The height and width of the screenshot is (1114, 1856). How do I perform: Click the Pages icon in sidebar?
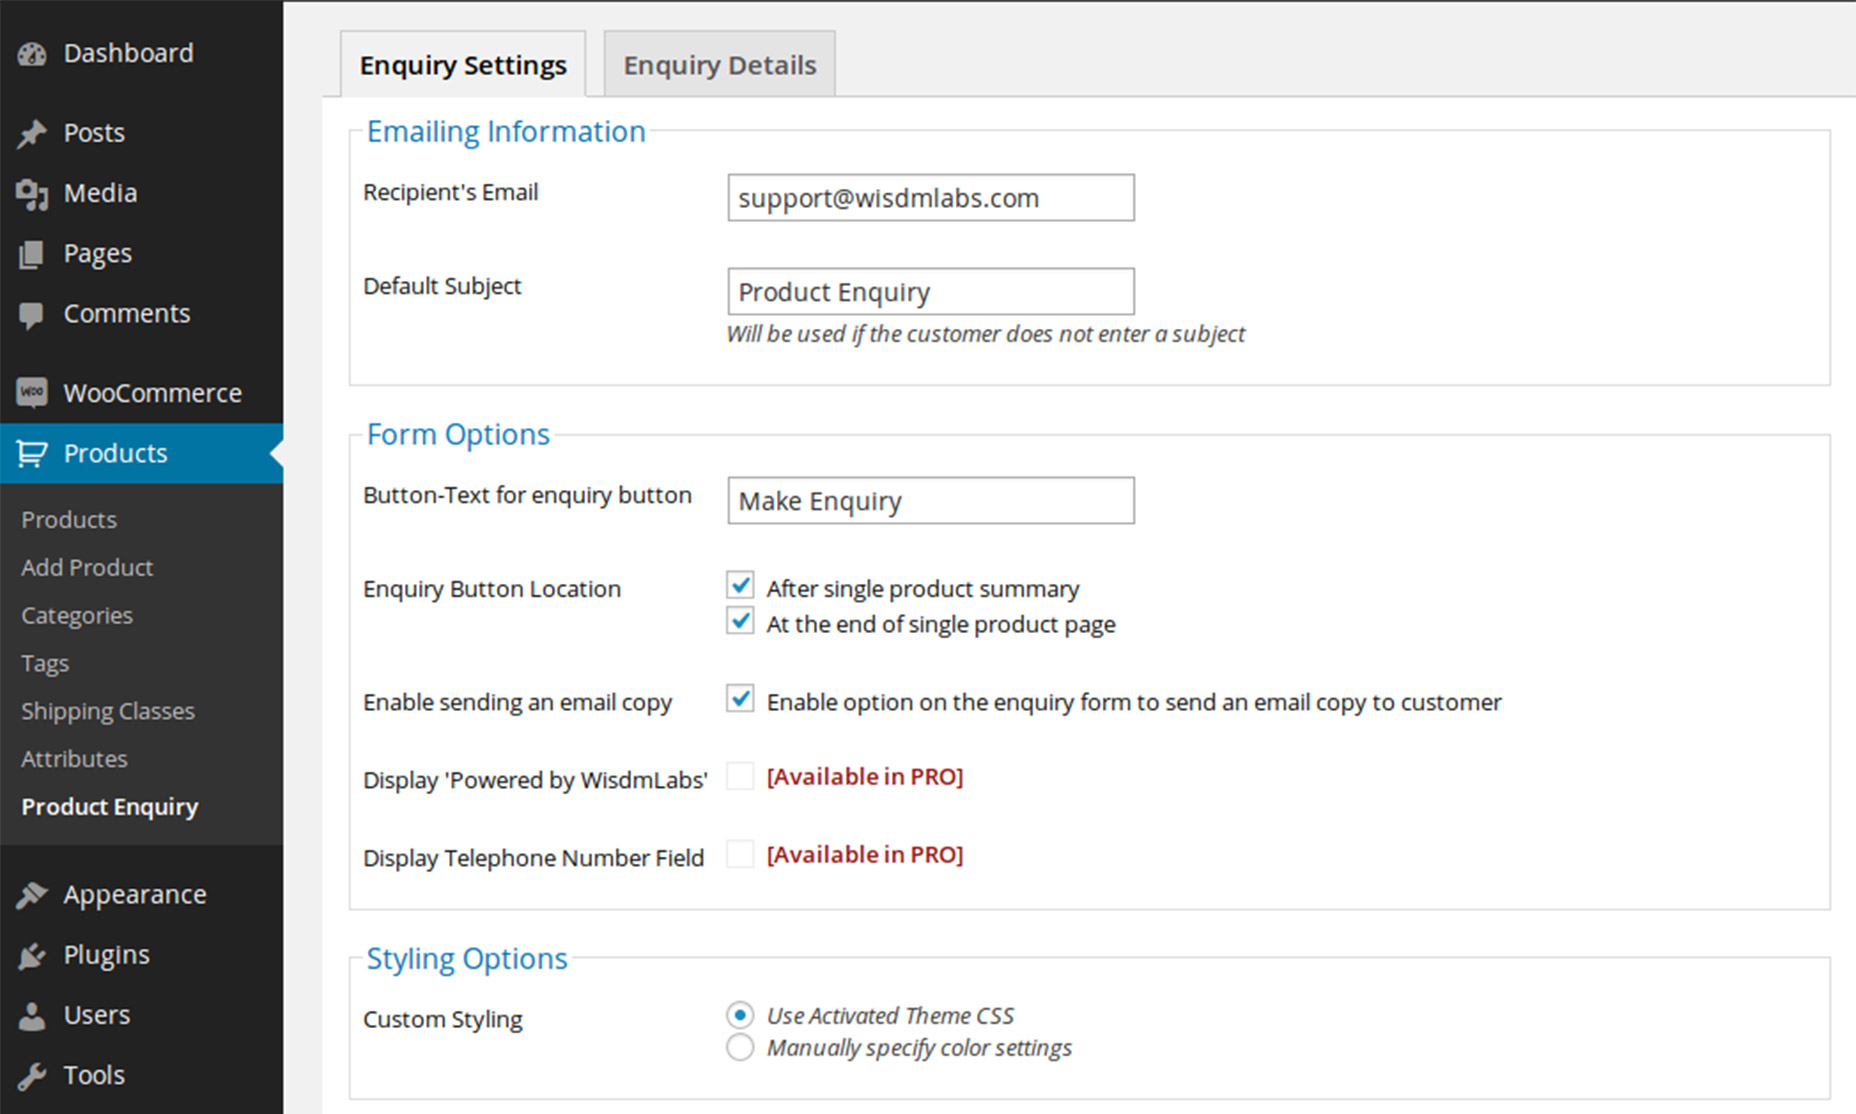click(32, 254)
